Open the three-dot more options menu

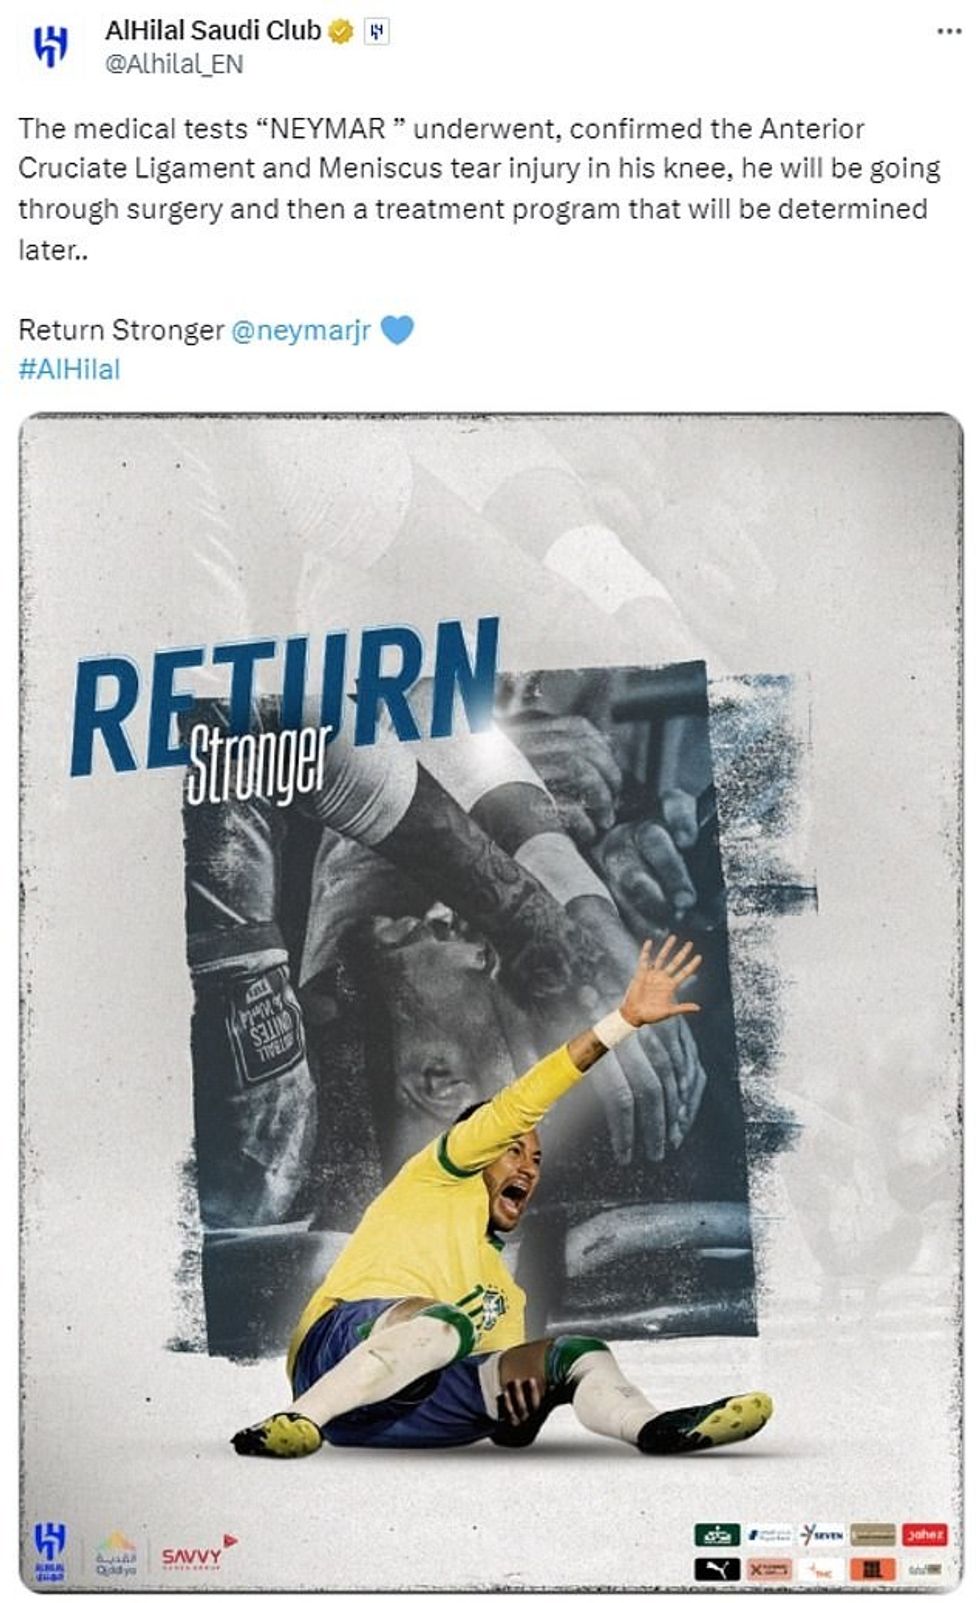tap(948, 32)
